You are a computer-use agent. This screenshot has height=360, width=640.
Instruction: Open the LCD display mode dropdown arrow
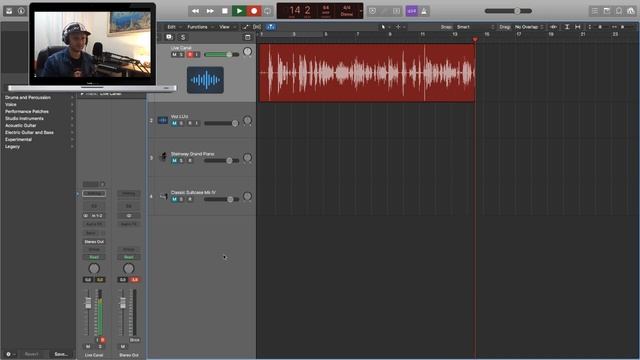361,11
